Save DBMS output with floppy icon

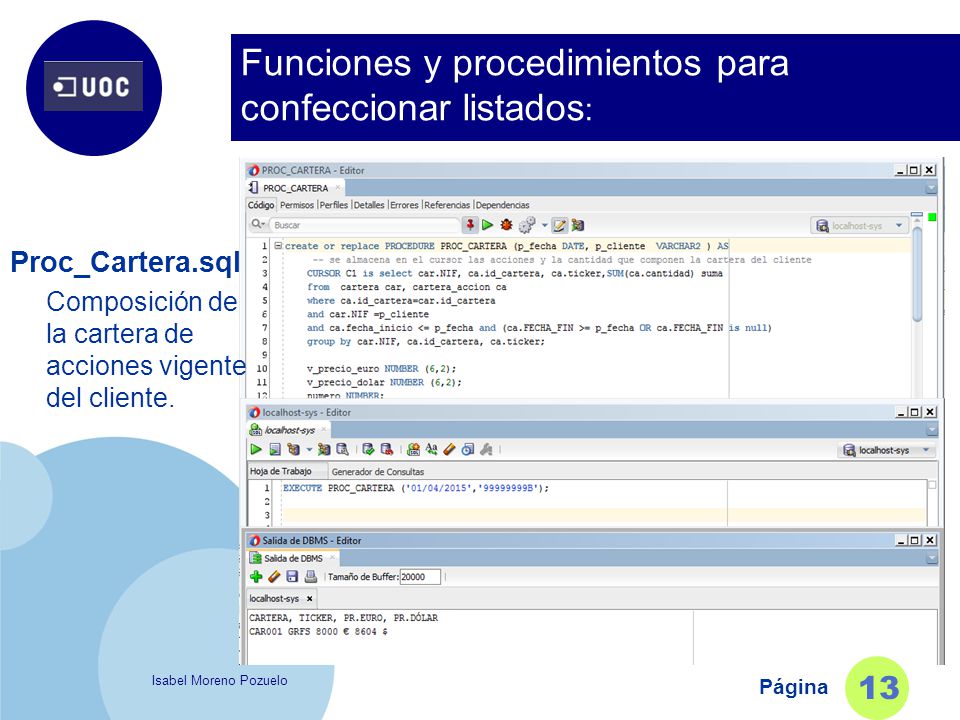pos(292,576)
